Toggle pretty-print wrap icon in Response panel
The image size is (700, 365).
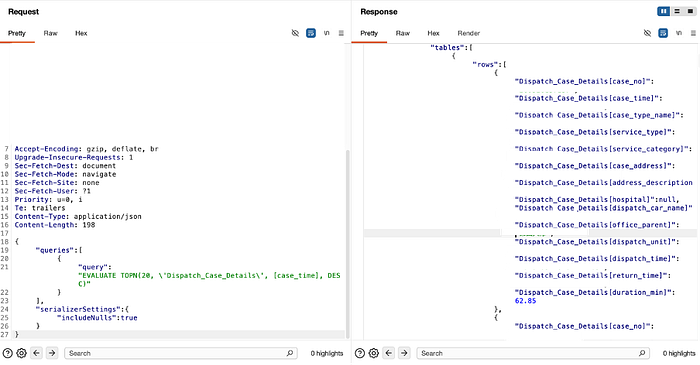pyautogui.click(x=663, y=33)
